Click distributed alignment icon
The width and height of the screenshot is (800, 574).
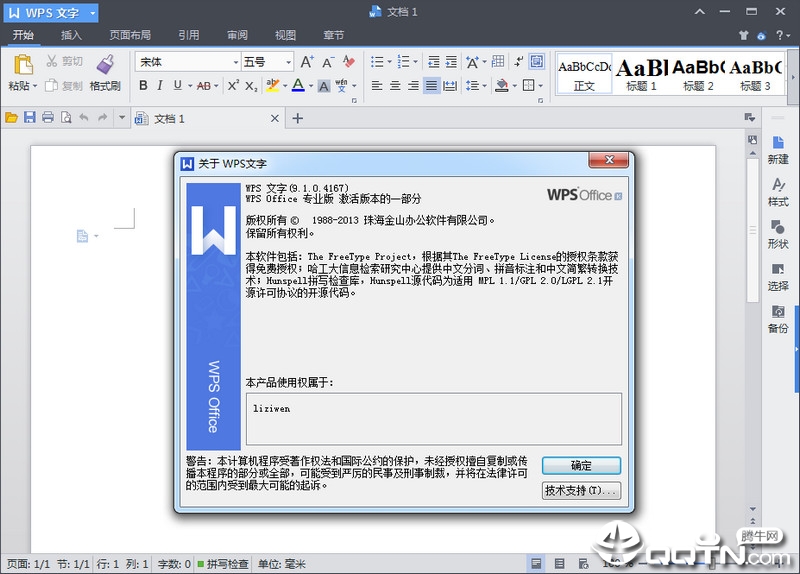point(450,86)
